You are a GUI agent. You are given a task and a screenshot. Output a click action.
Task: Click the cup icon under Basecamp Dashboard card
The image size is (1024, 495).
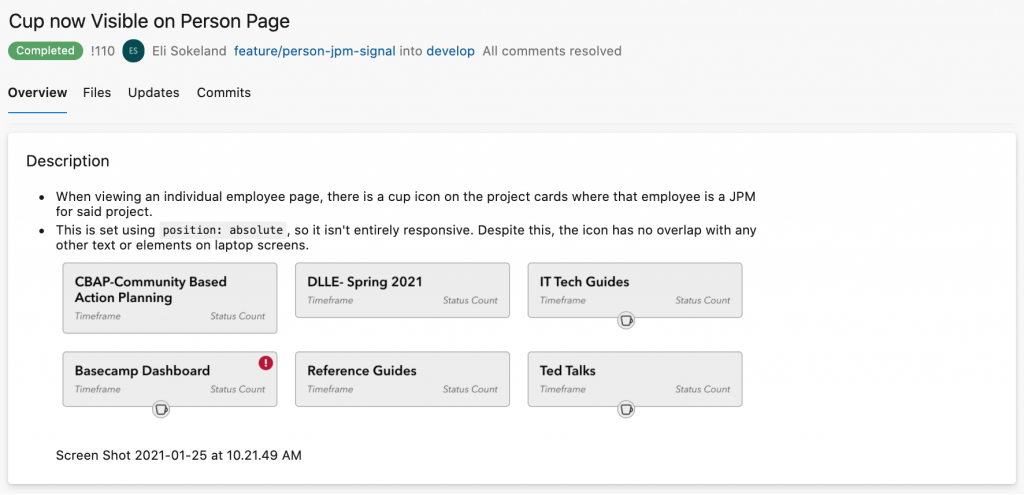[x=161, y=408]
